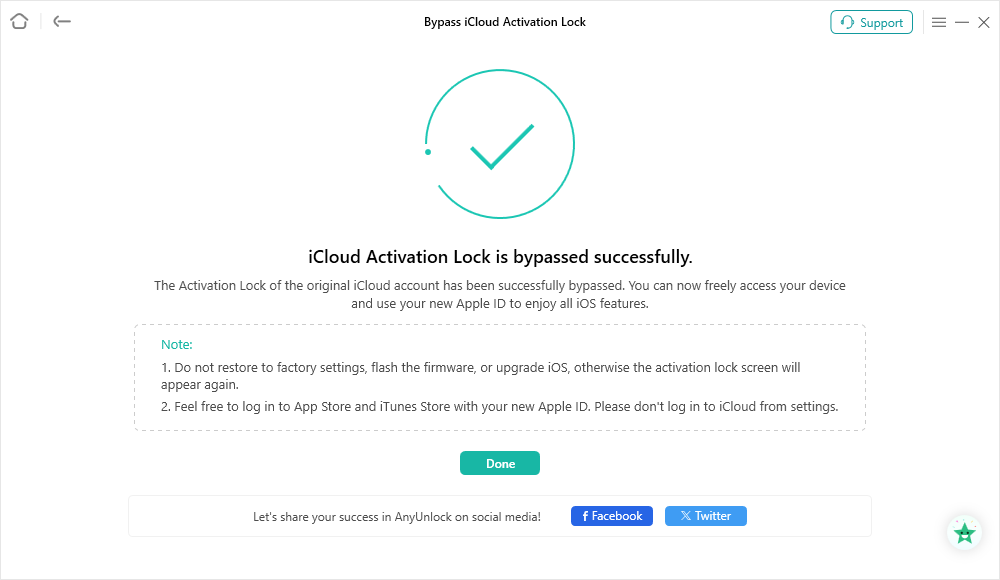
Task: Go to the home screen icon
Action: tap(19, 22)
